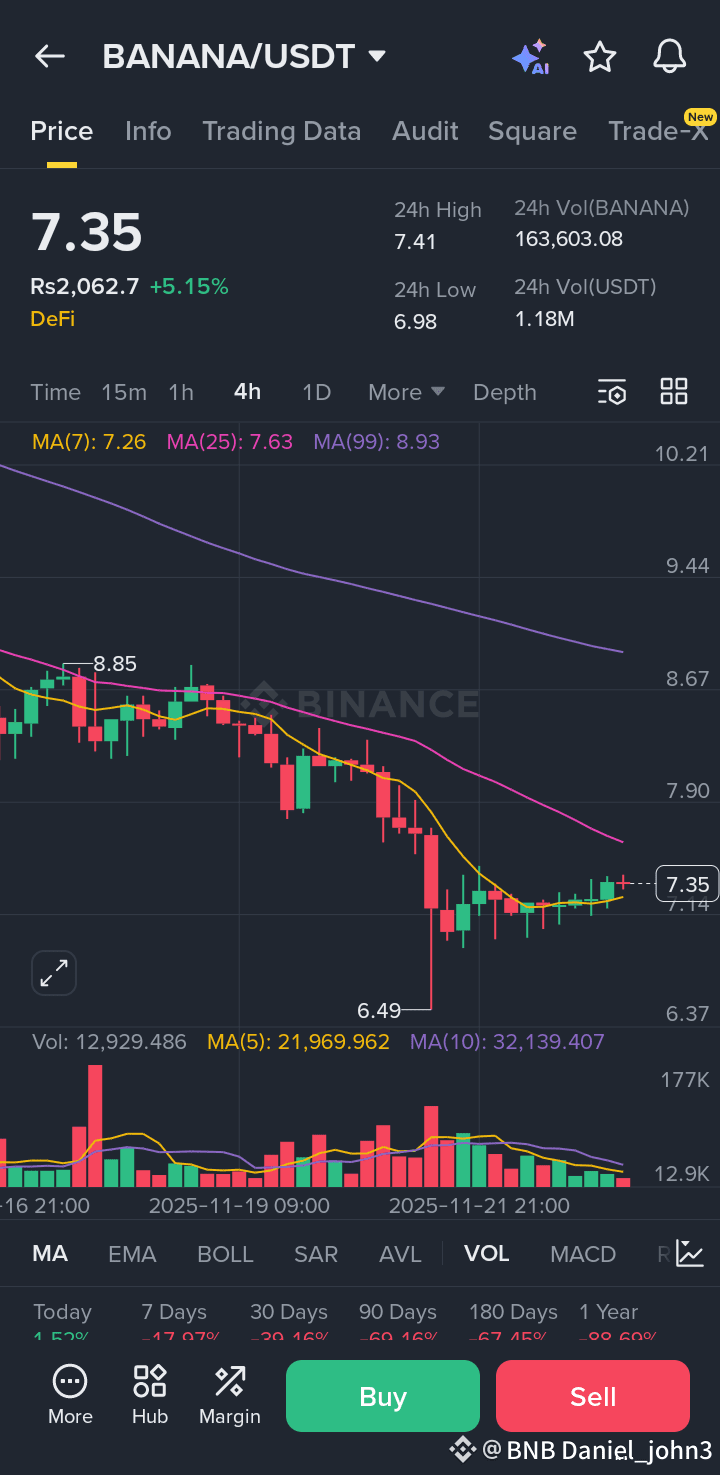Open the Margin trading icon

point(230,1396)
